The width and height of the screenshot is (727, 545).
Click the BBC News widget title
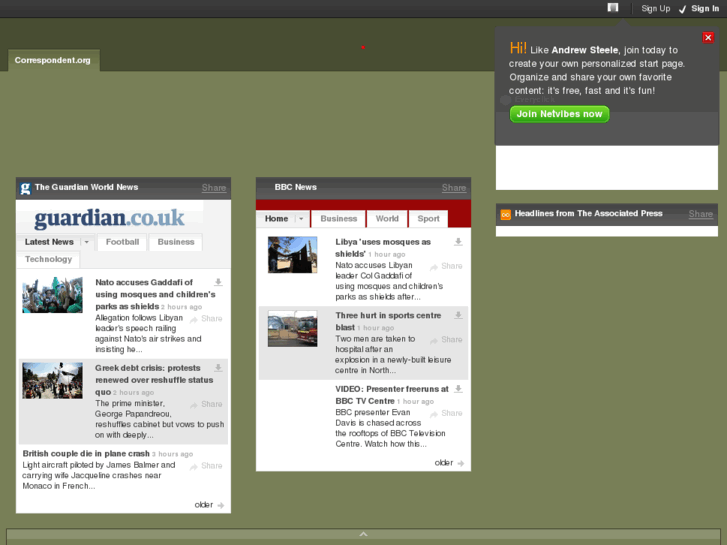295,187
